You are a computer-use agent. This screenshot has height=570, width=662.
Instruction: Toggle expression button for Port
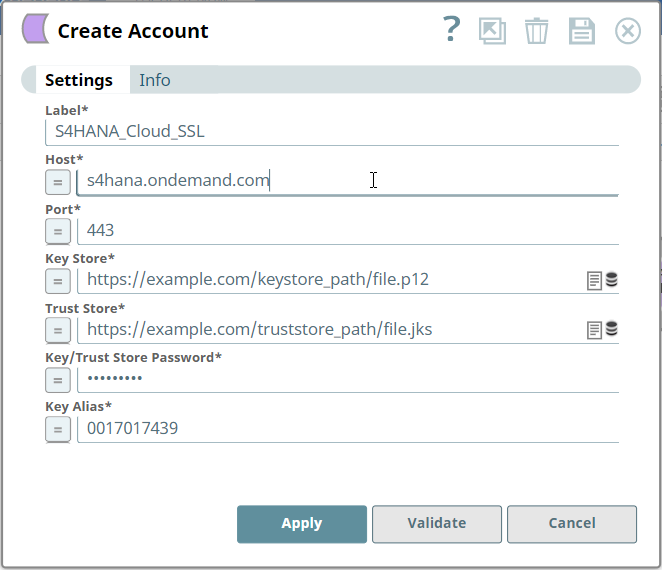tap(58, 232)
